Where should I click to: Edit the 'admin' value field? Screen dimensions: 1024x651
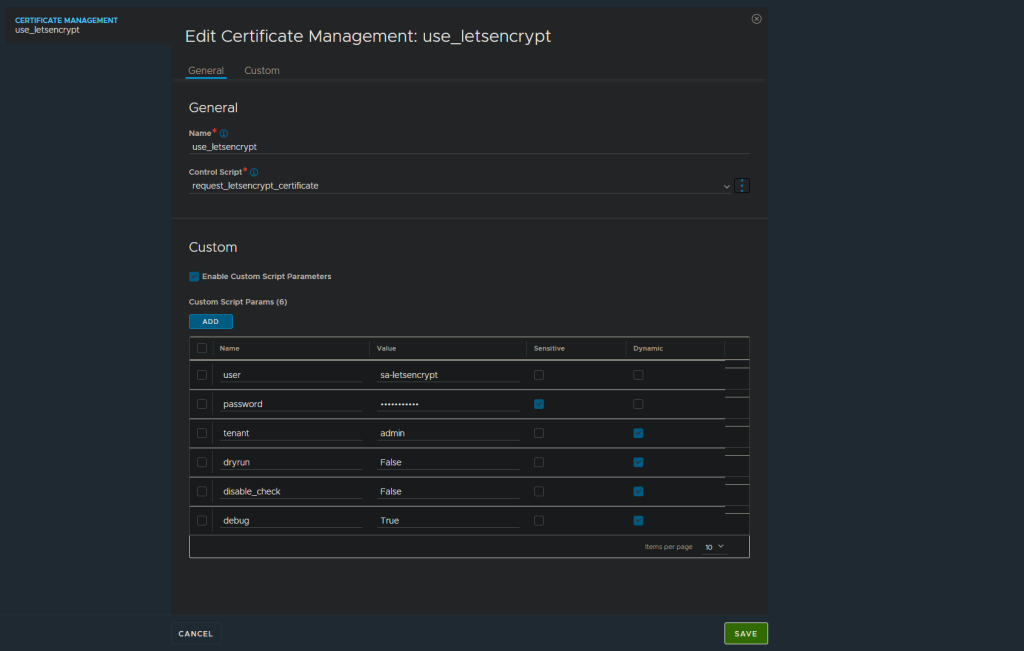448,433
